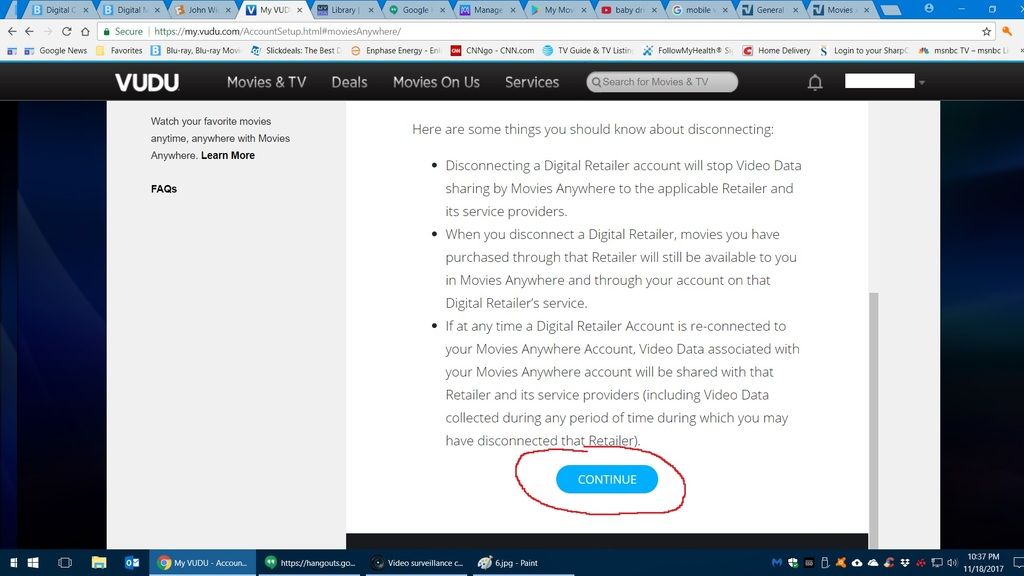View site info via Secure padlock

[123, 31]
